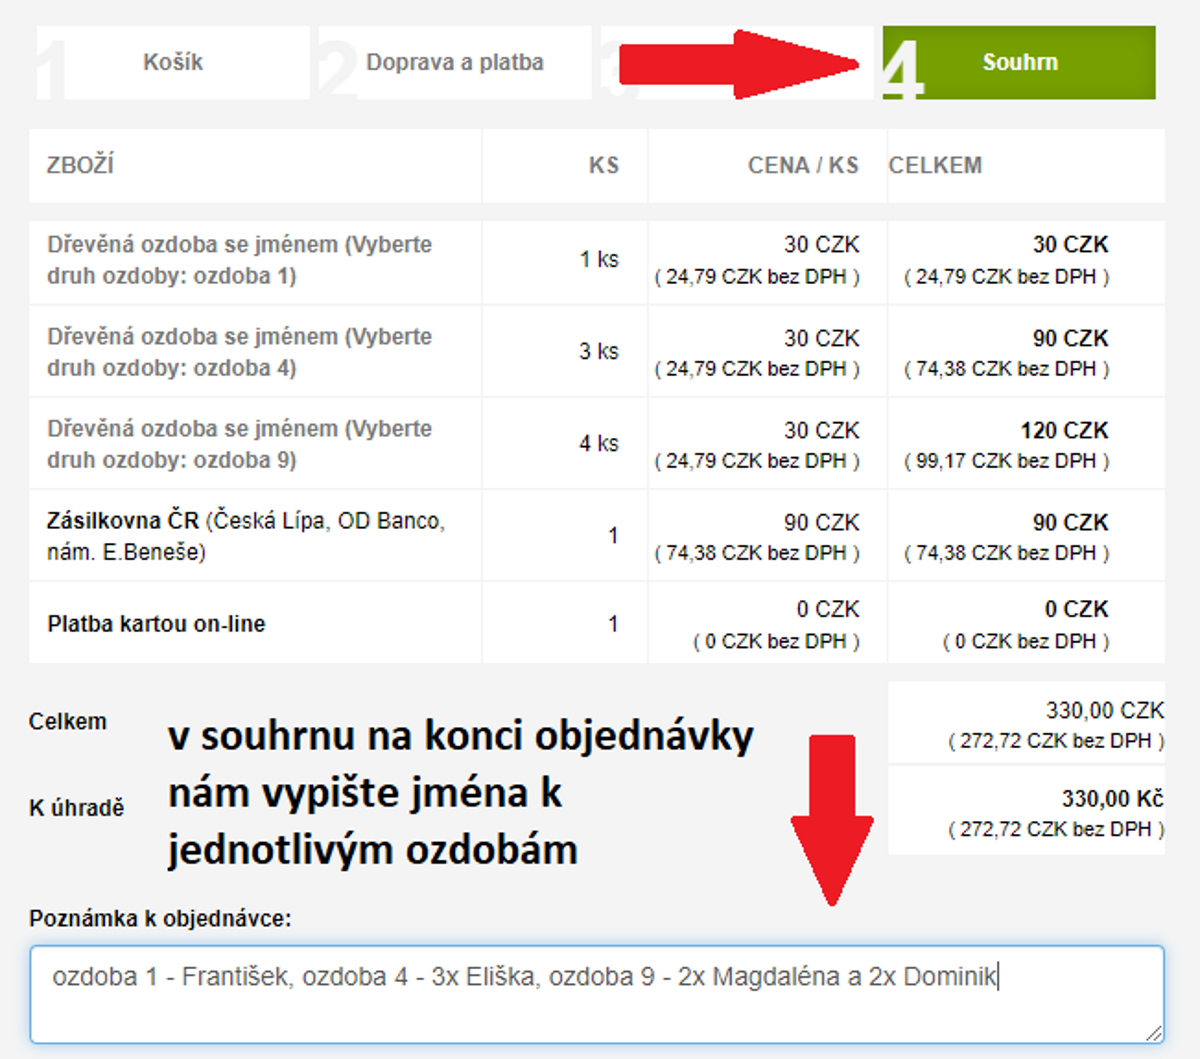
Task: Click the Zásilkovna ČR delivery row
Action: [245, 536]
